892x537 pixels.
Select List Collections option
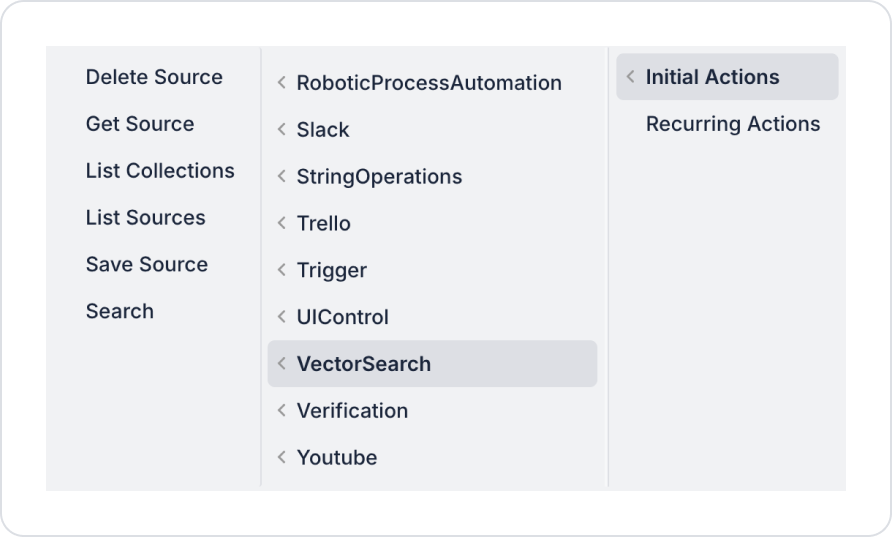[x=160, y=171]
